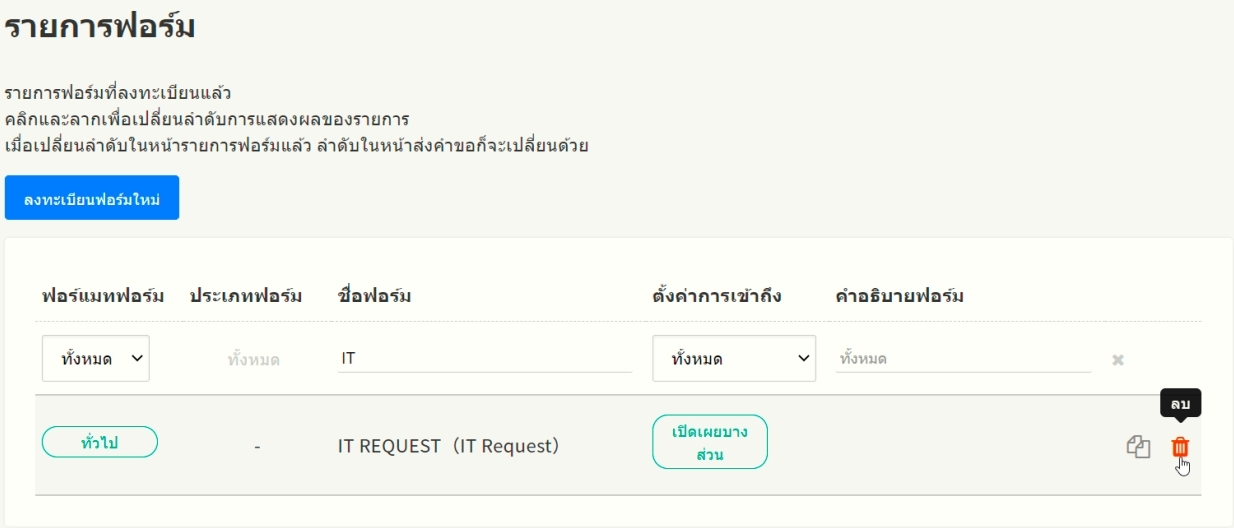Click the คำอธิบายฟอร์ม column header

[x=898, y=296]
